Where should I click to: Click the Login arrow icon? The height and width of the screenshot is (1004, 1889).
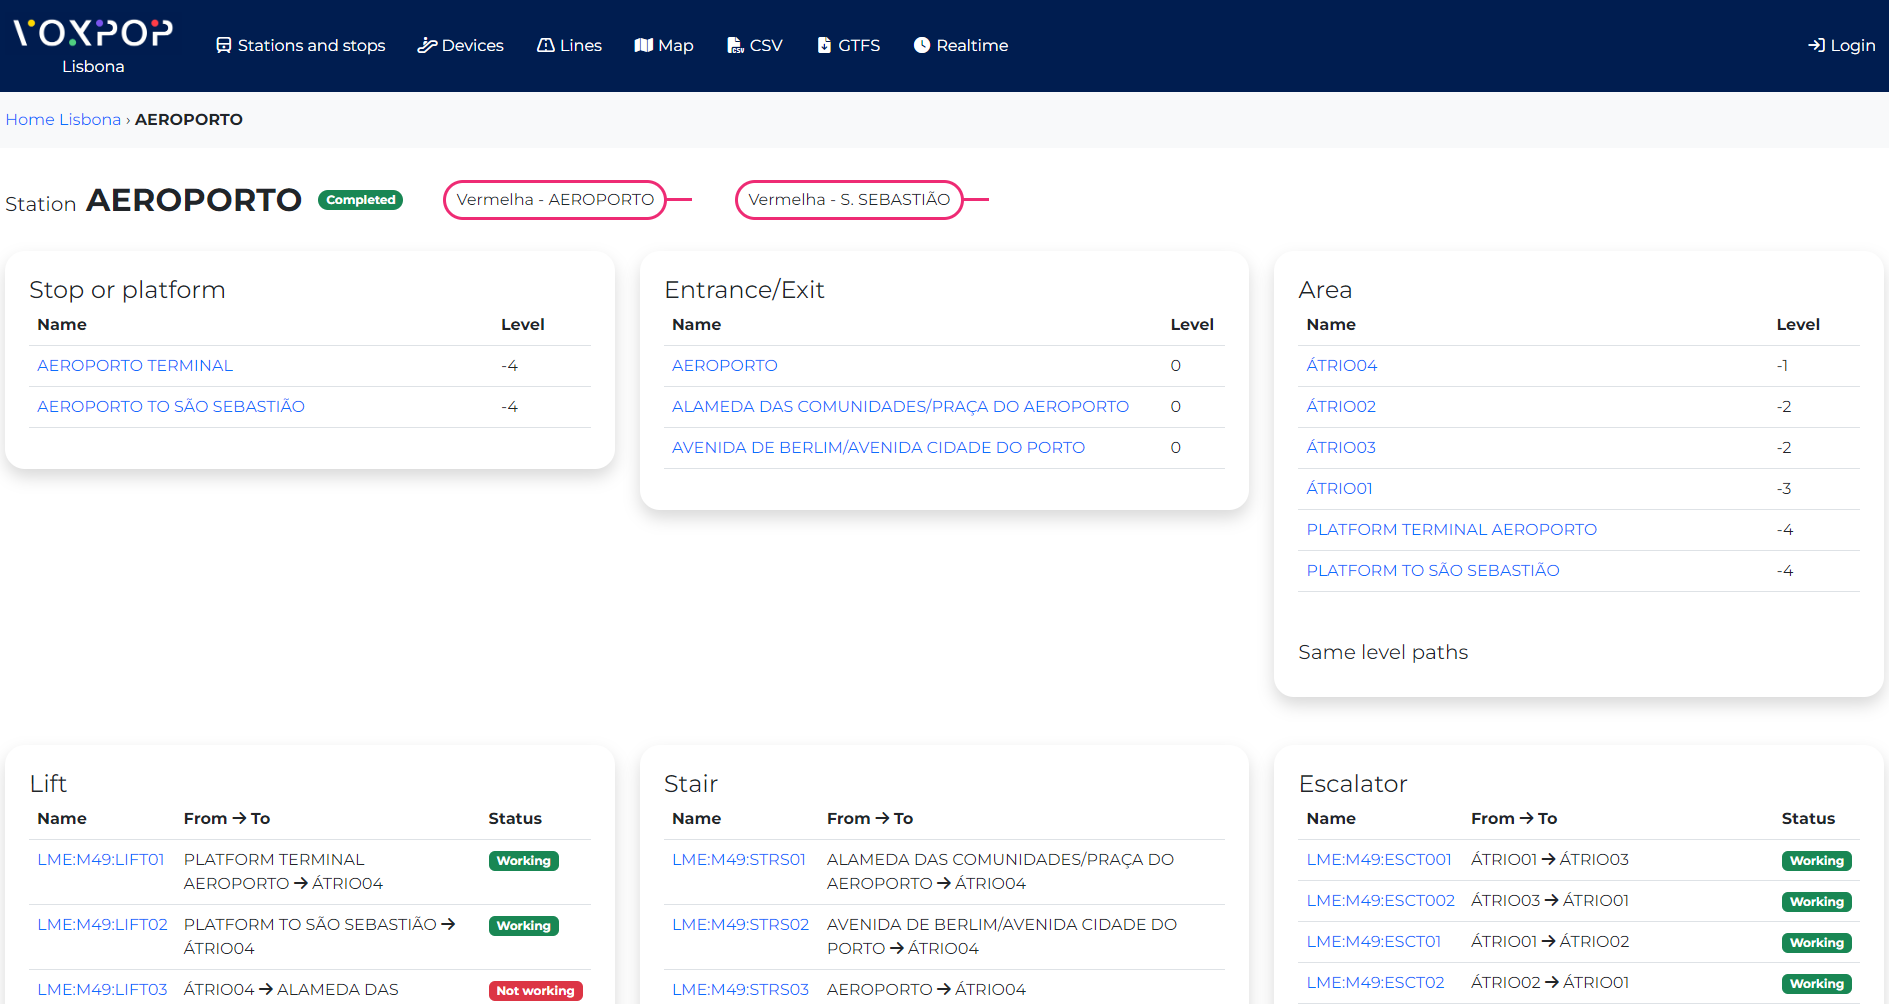(1817, 45)
